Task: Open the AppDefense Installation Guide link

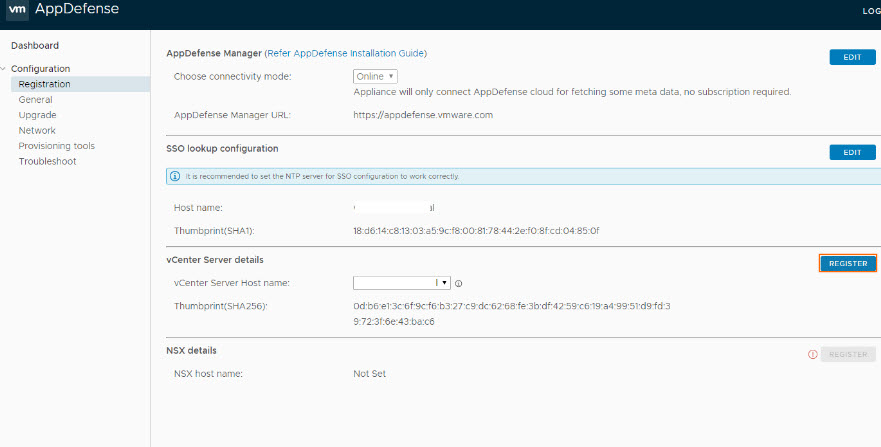Action: click(x=345, y=53)
